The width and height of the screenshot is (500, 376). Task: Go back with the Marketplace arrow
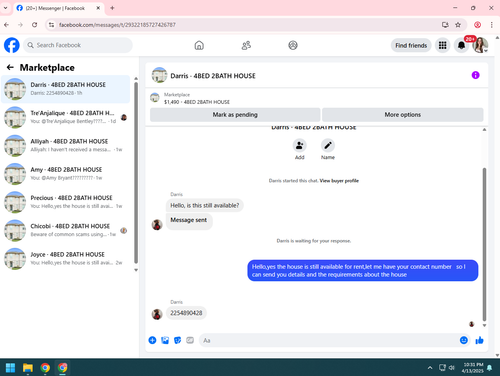(10, 67)
